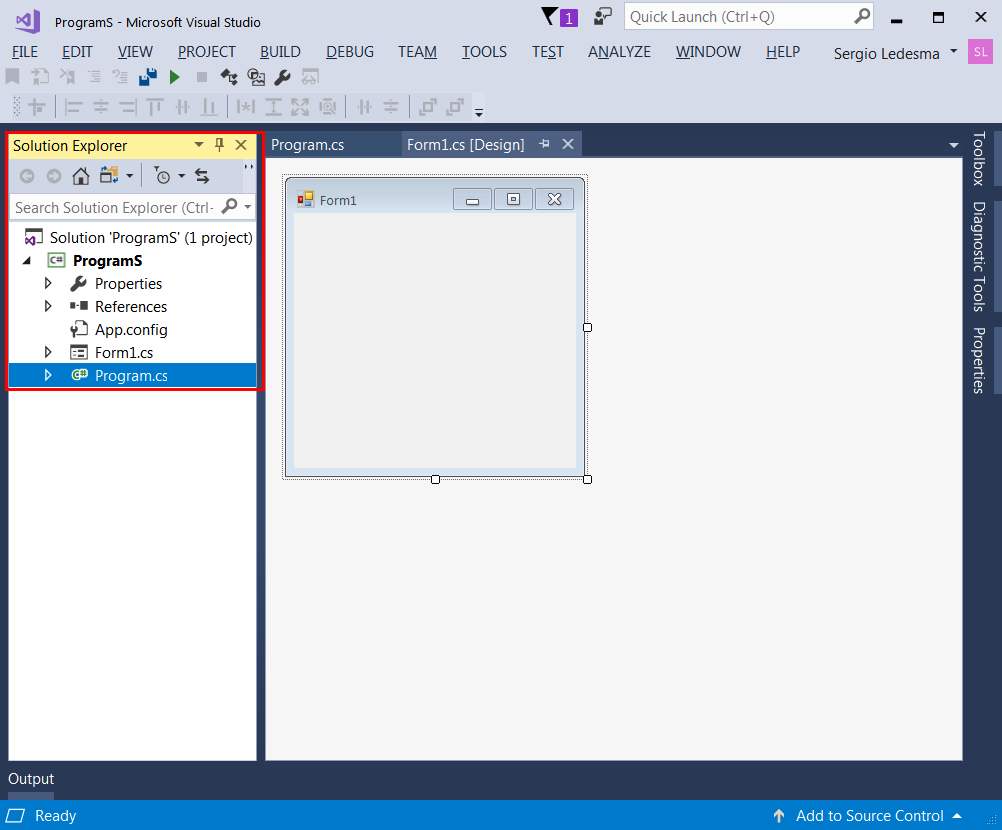Click the Pending Changes Filter clock icon
Screen dimensions: 1002x830
click(163, 176)
